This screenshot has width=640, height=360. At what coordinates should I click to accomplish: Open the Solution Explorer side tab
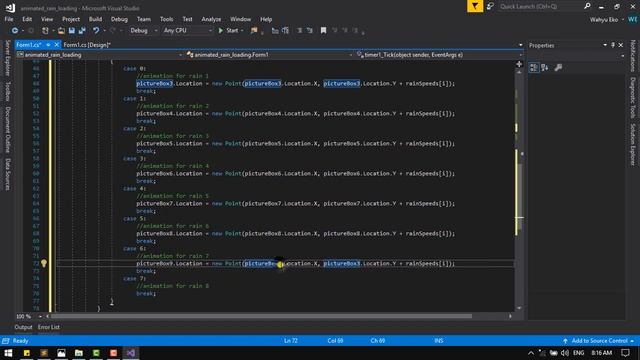(x=633, y=145)
